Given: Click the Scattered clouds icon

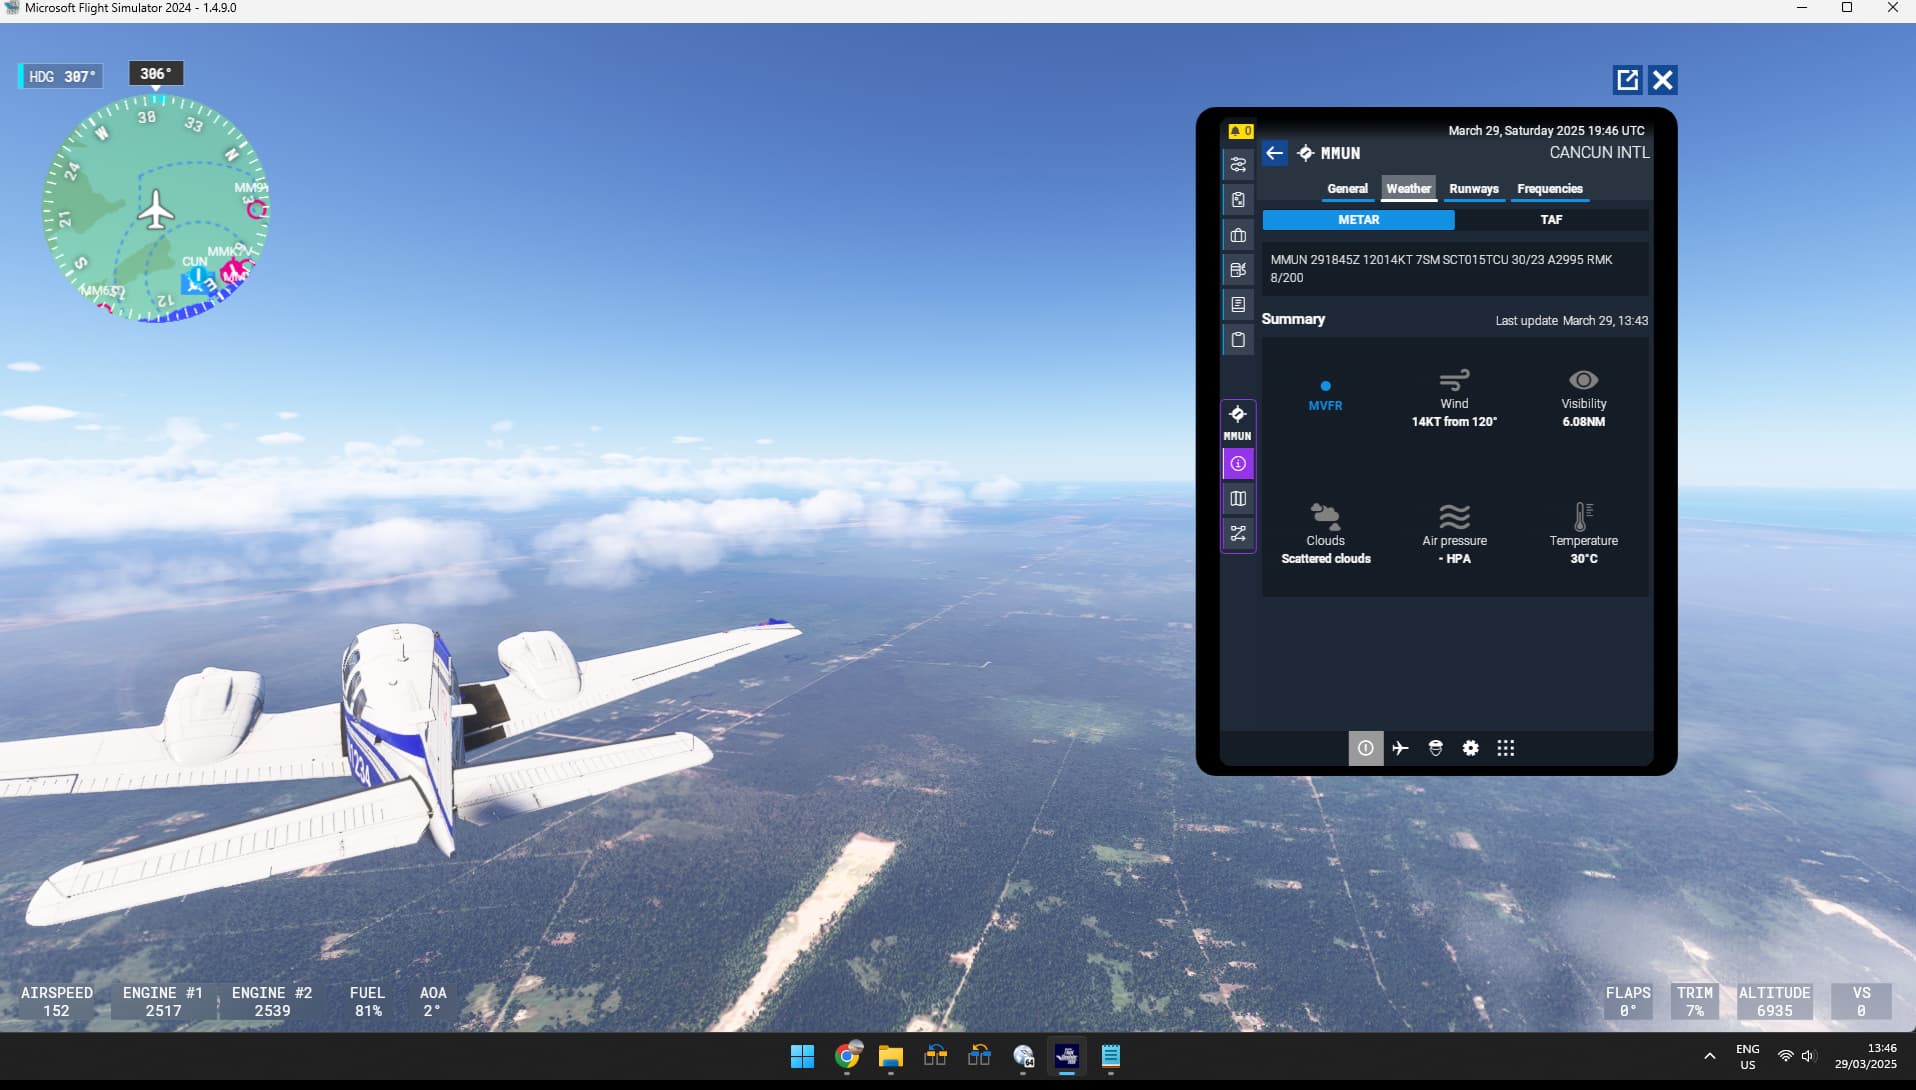Looking at the screenshot, I should (1325, 516).
